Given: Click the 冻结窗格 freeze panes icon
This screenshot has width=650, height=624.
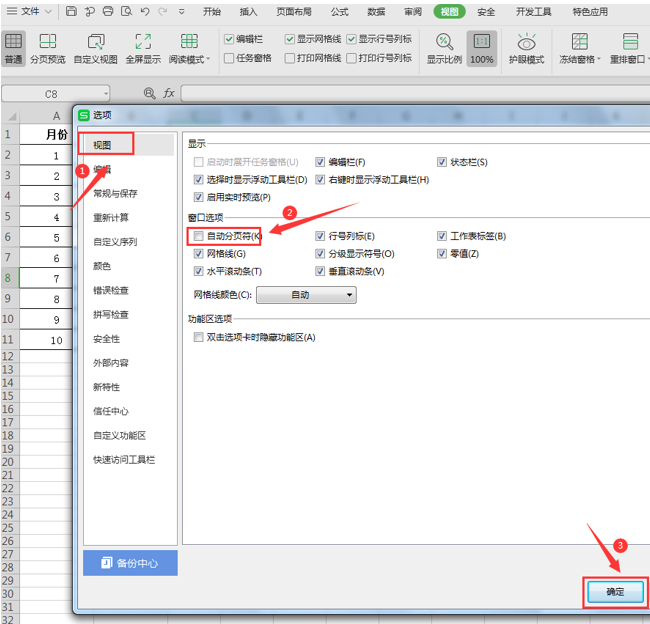Looking at the screenshot, I should 580,41.
